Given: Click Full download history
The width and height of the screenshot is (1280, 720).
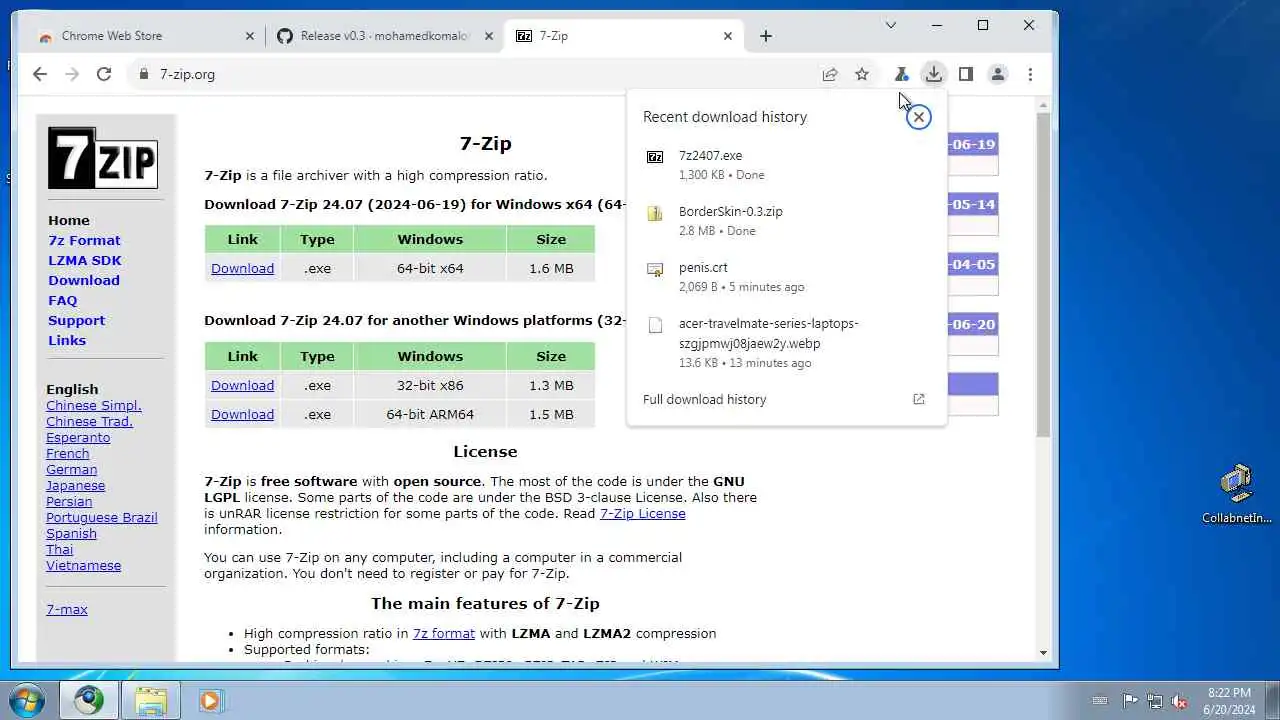Looking at the screenshot, I should point(705,399).
